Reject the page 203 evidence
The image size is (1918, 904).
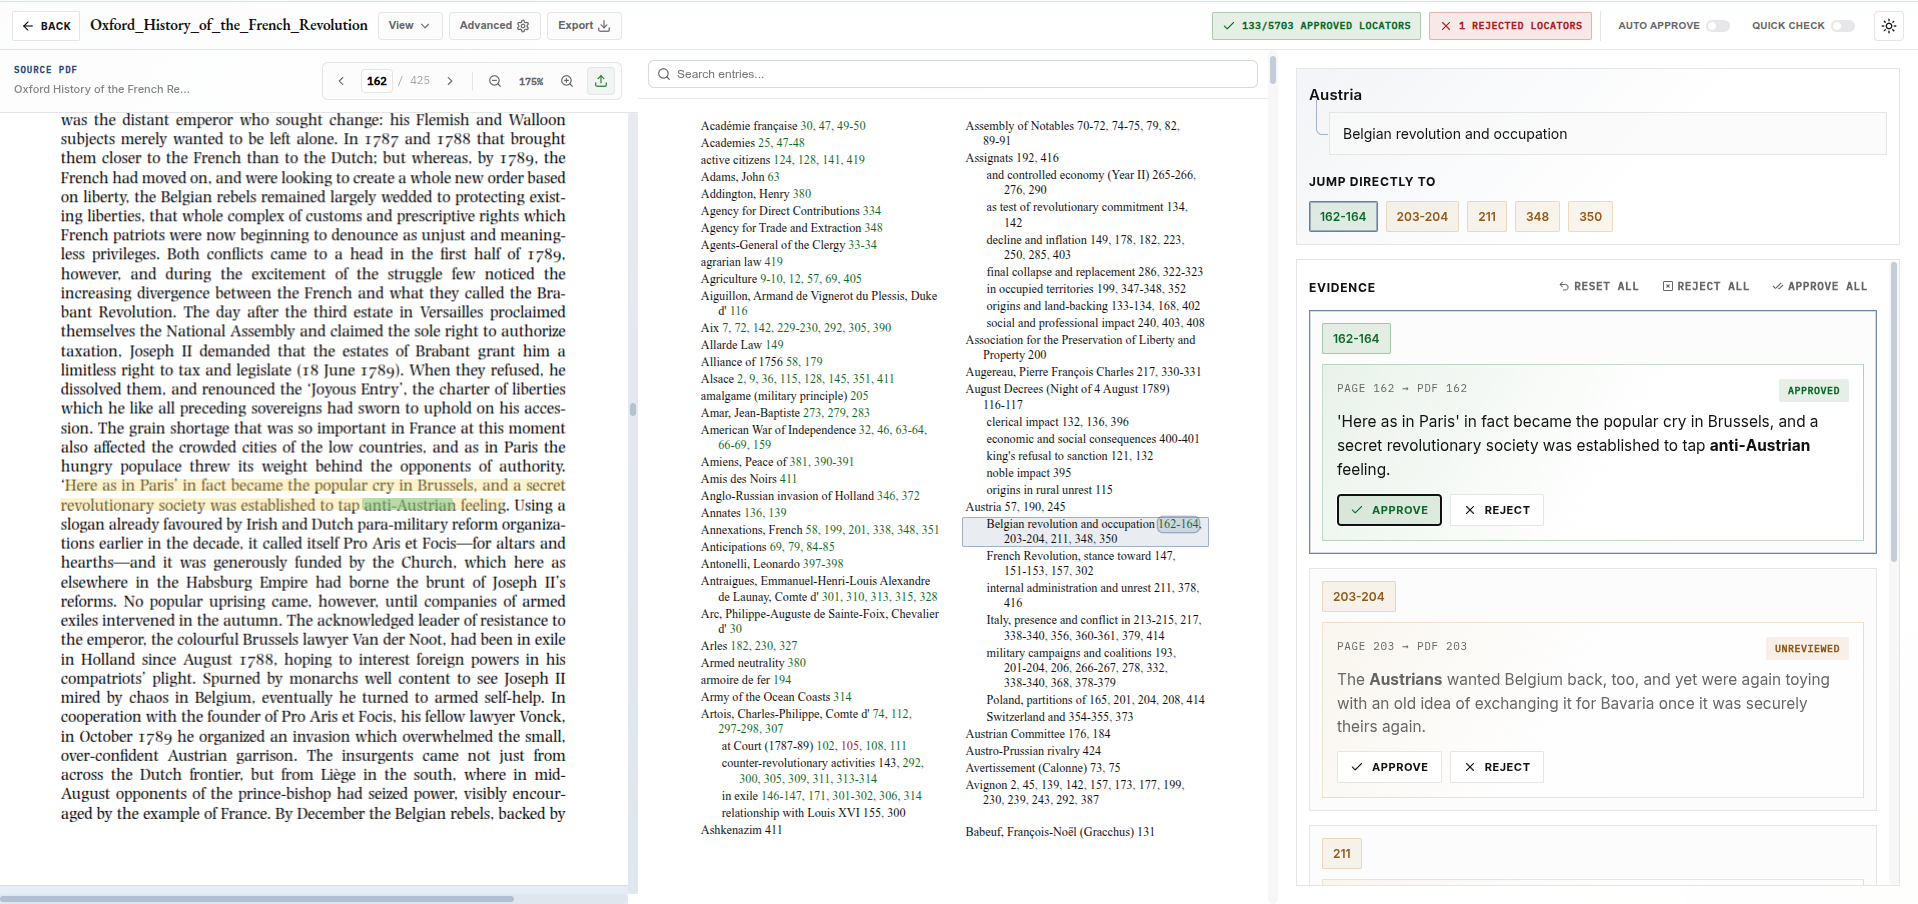click(x=1496, y=767)
